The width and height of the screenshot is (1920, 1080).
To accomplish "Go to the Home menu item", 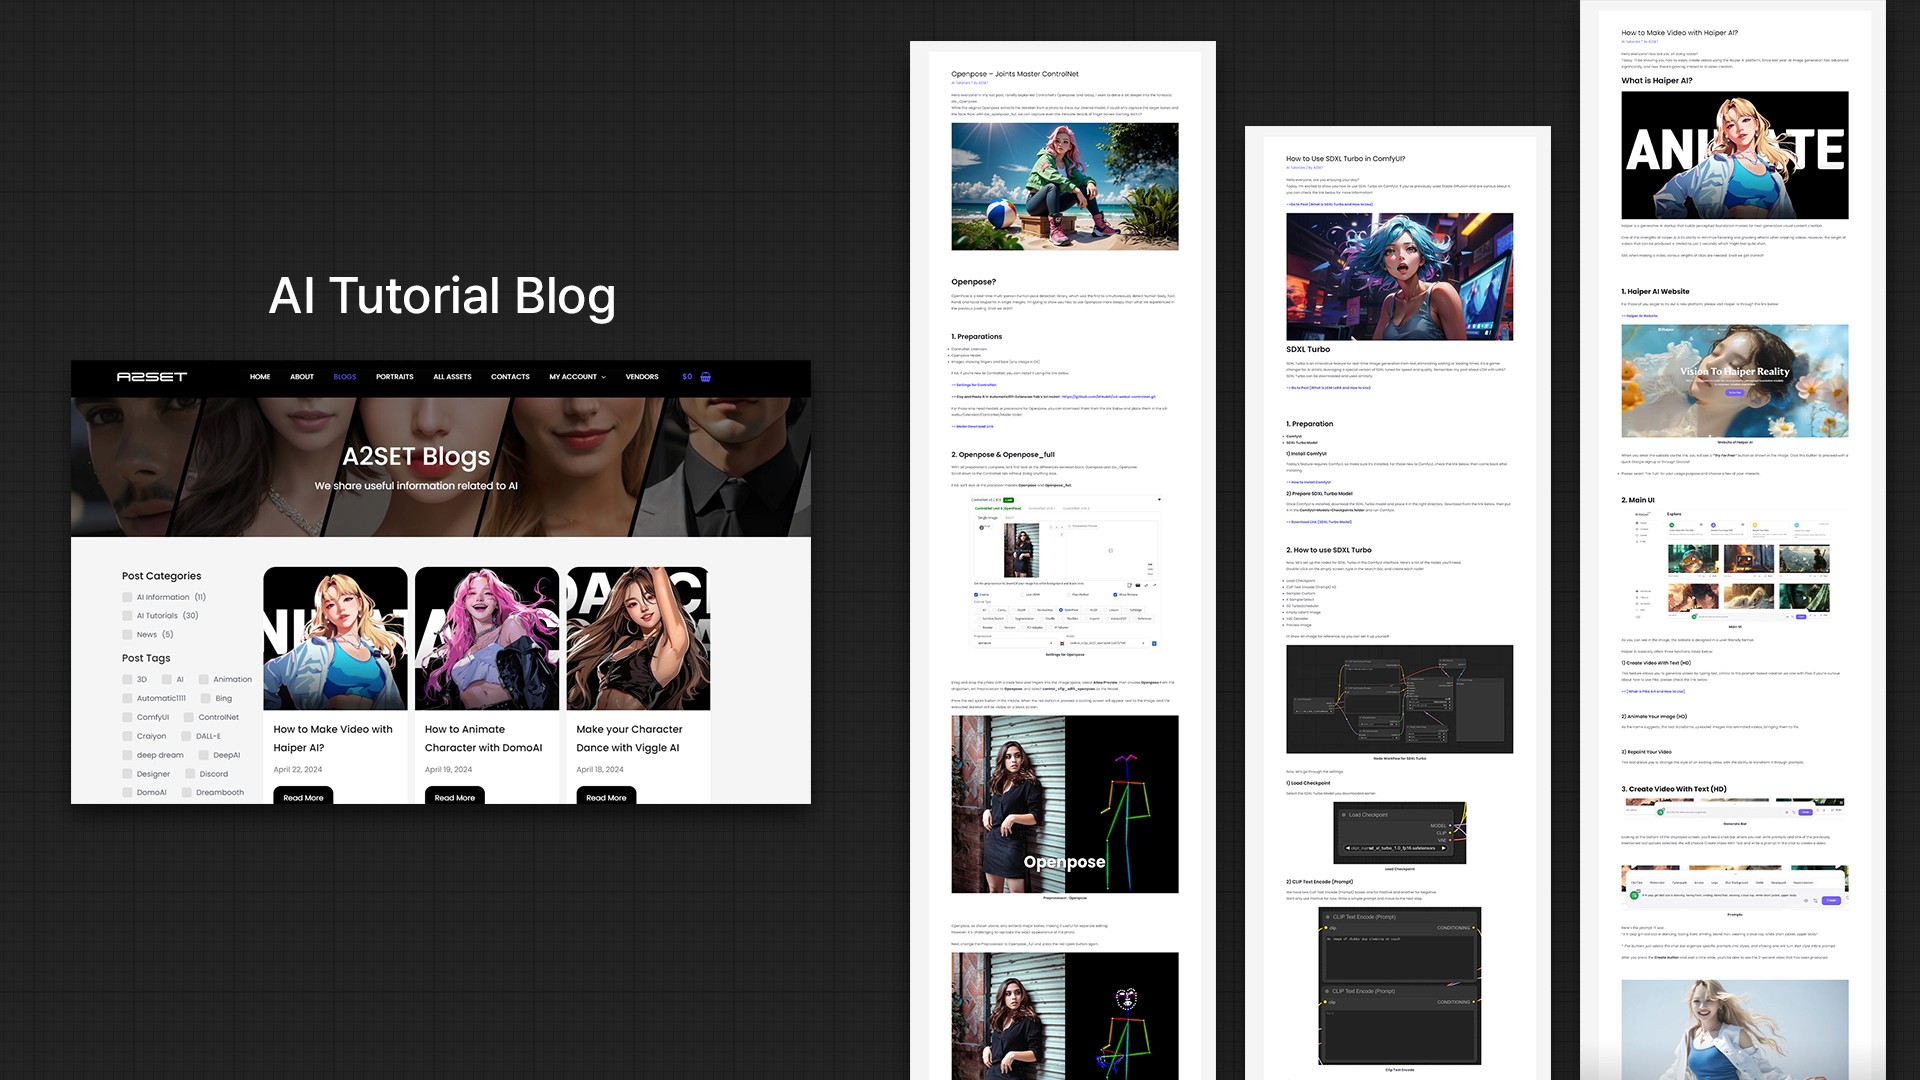I will [260, 377].
